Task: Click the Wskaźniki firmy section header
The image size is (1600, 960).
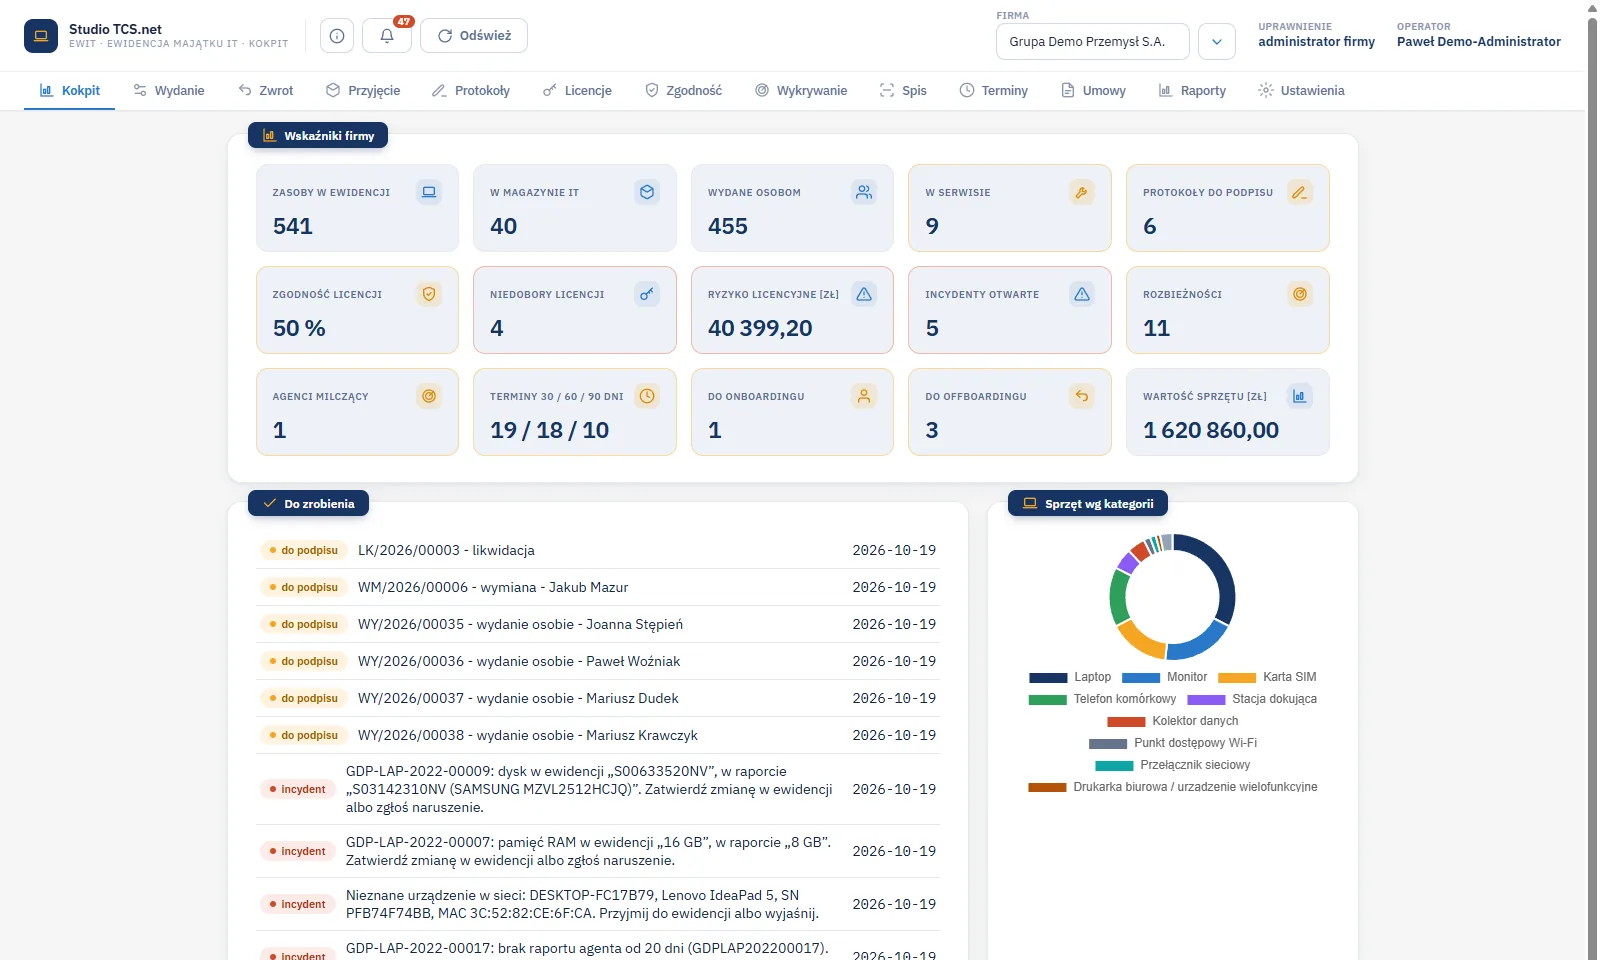Action: pyautogui.click(x=318, y=136)
